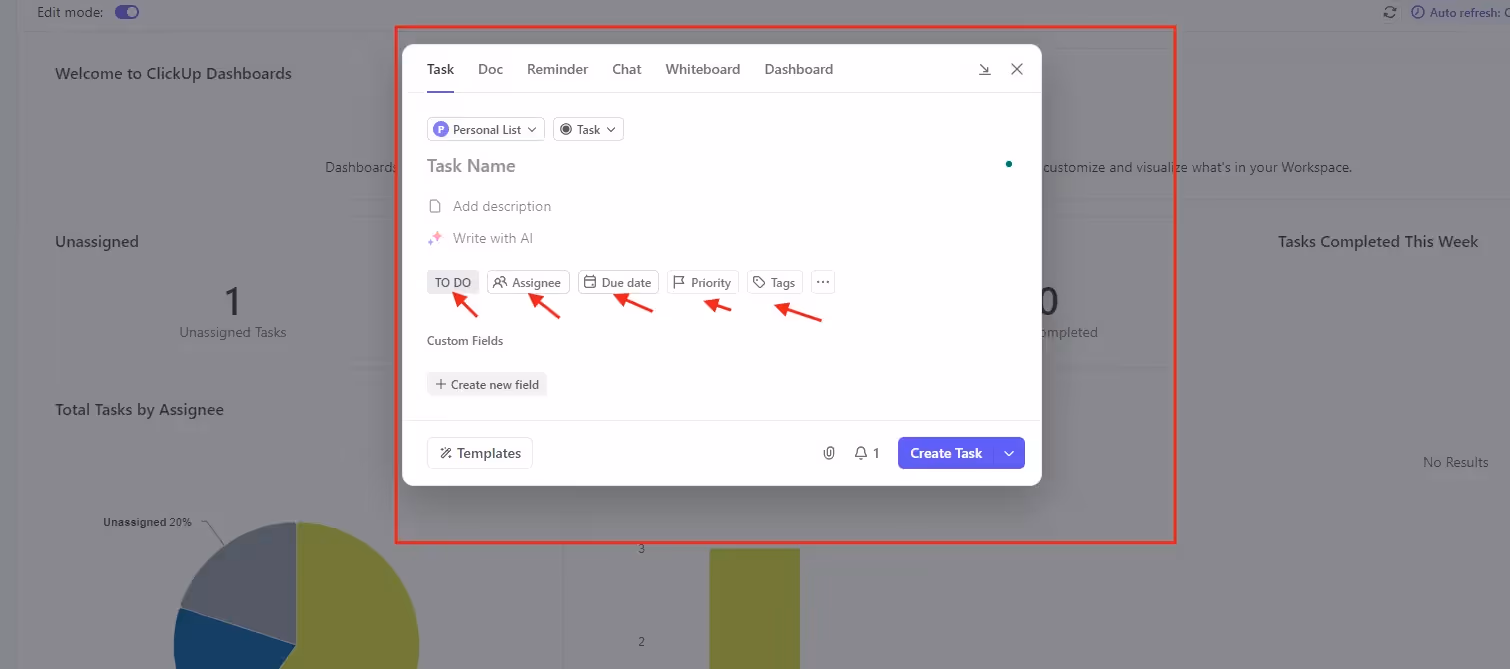Switch to the Dashboard tab
The height and width of the screenshot is (669, 1510).
pos(798,69)
